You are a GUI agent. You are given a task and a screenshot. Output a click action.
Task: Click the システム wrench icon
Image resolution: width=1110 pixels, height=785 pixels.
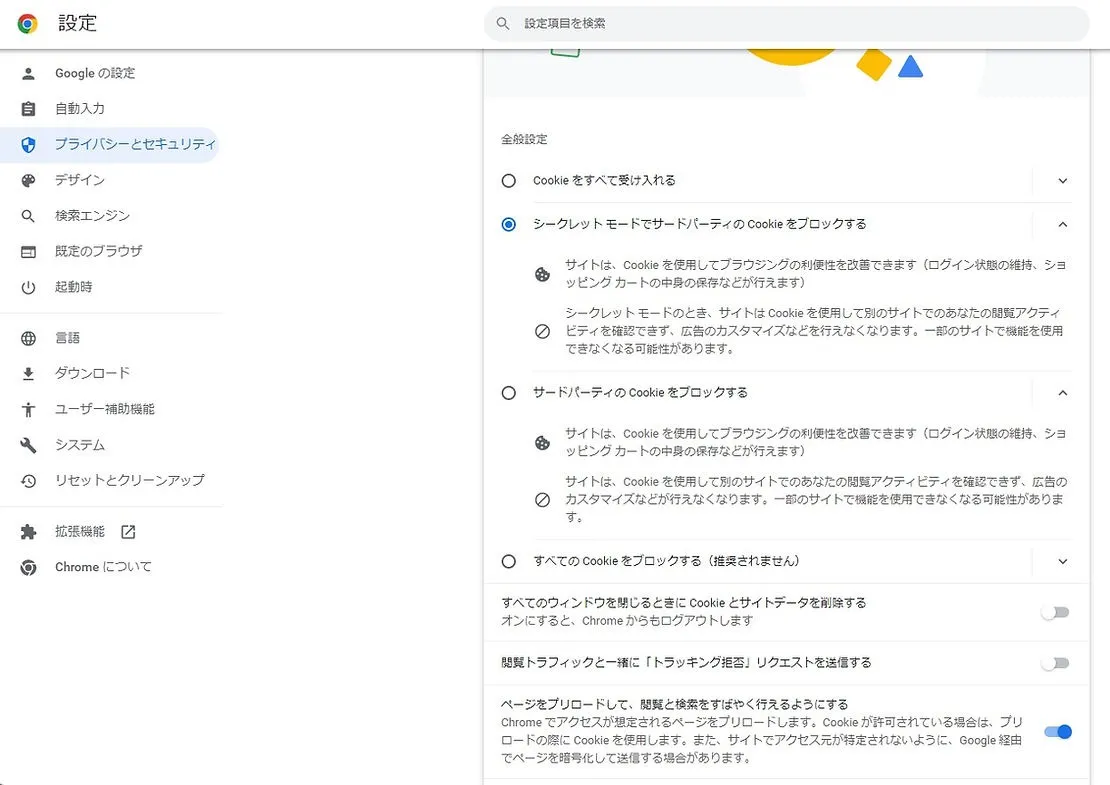pos(28,445)
